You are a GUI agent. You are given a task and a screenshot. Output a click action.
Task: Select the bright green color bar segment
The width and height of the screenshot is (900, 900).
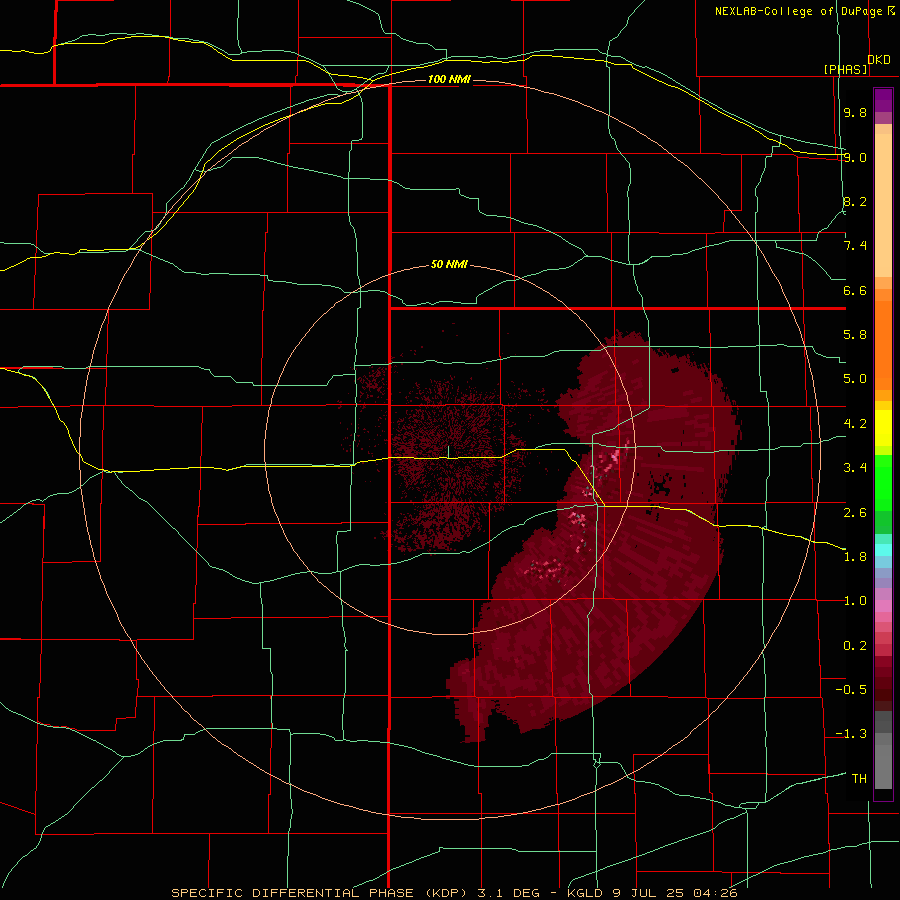(883, 482)
